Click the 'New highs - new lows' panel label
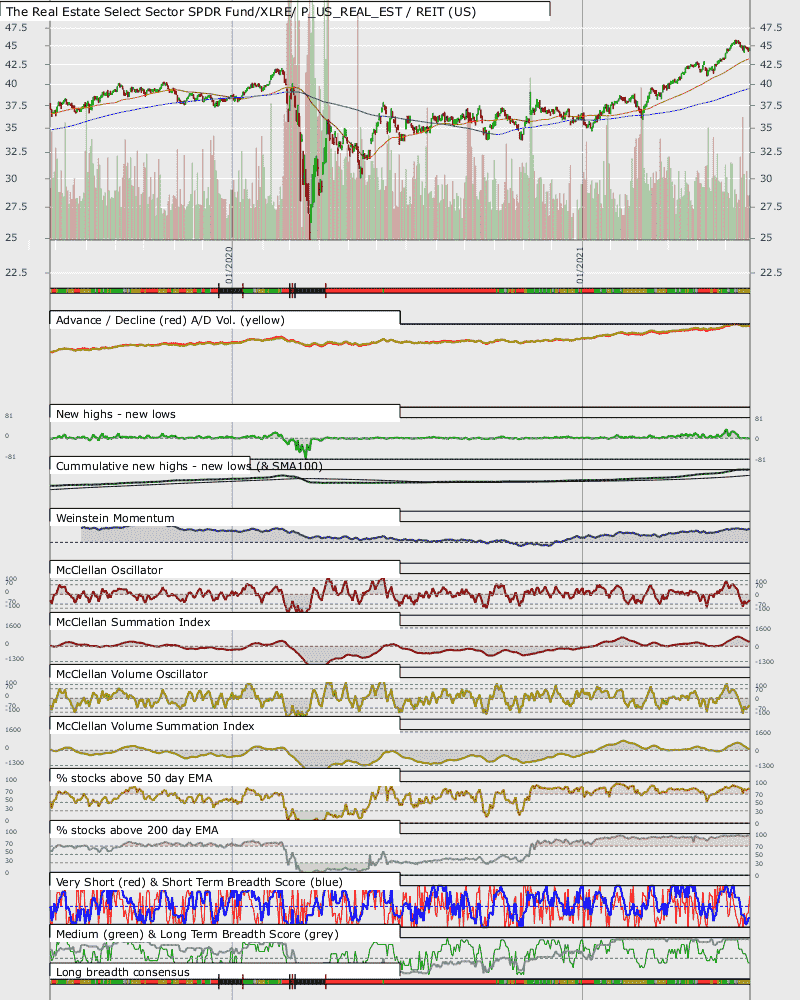This screenshot has height=1000, width=800. pos(115,414)
